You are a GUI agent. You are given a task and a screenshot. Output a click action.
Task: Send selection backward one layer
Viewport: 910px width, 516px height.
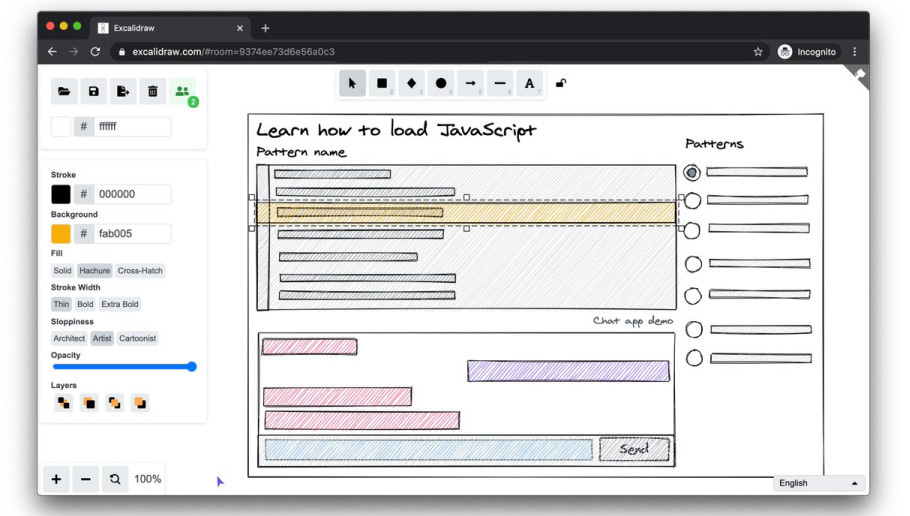[x=89, y=403]
